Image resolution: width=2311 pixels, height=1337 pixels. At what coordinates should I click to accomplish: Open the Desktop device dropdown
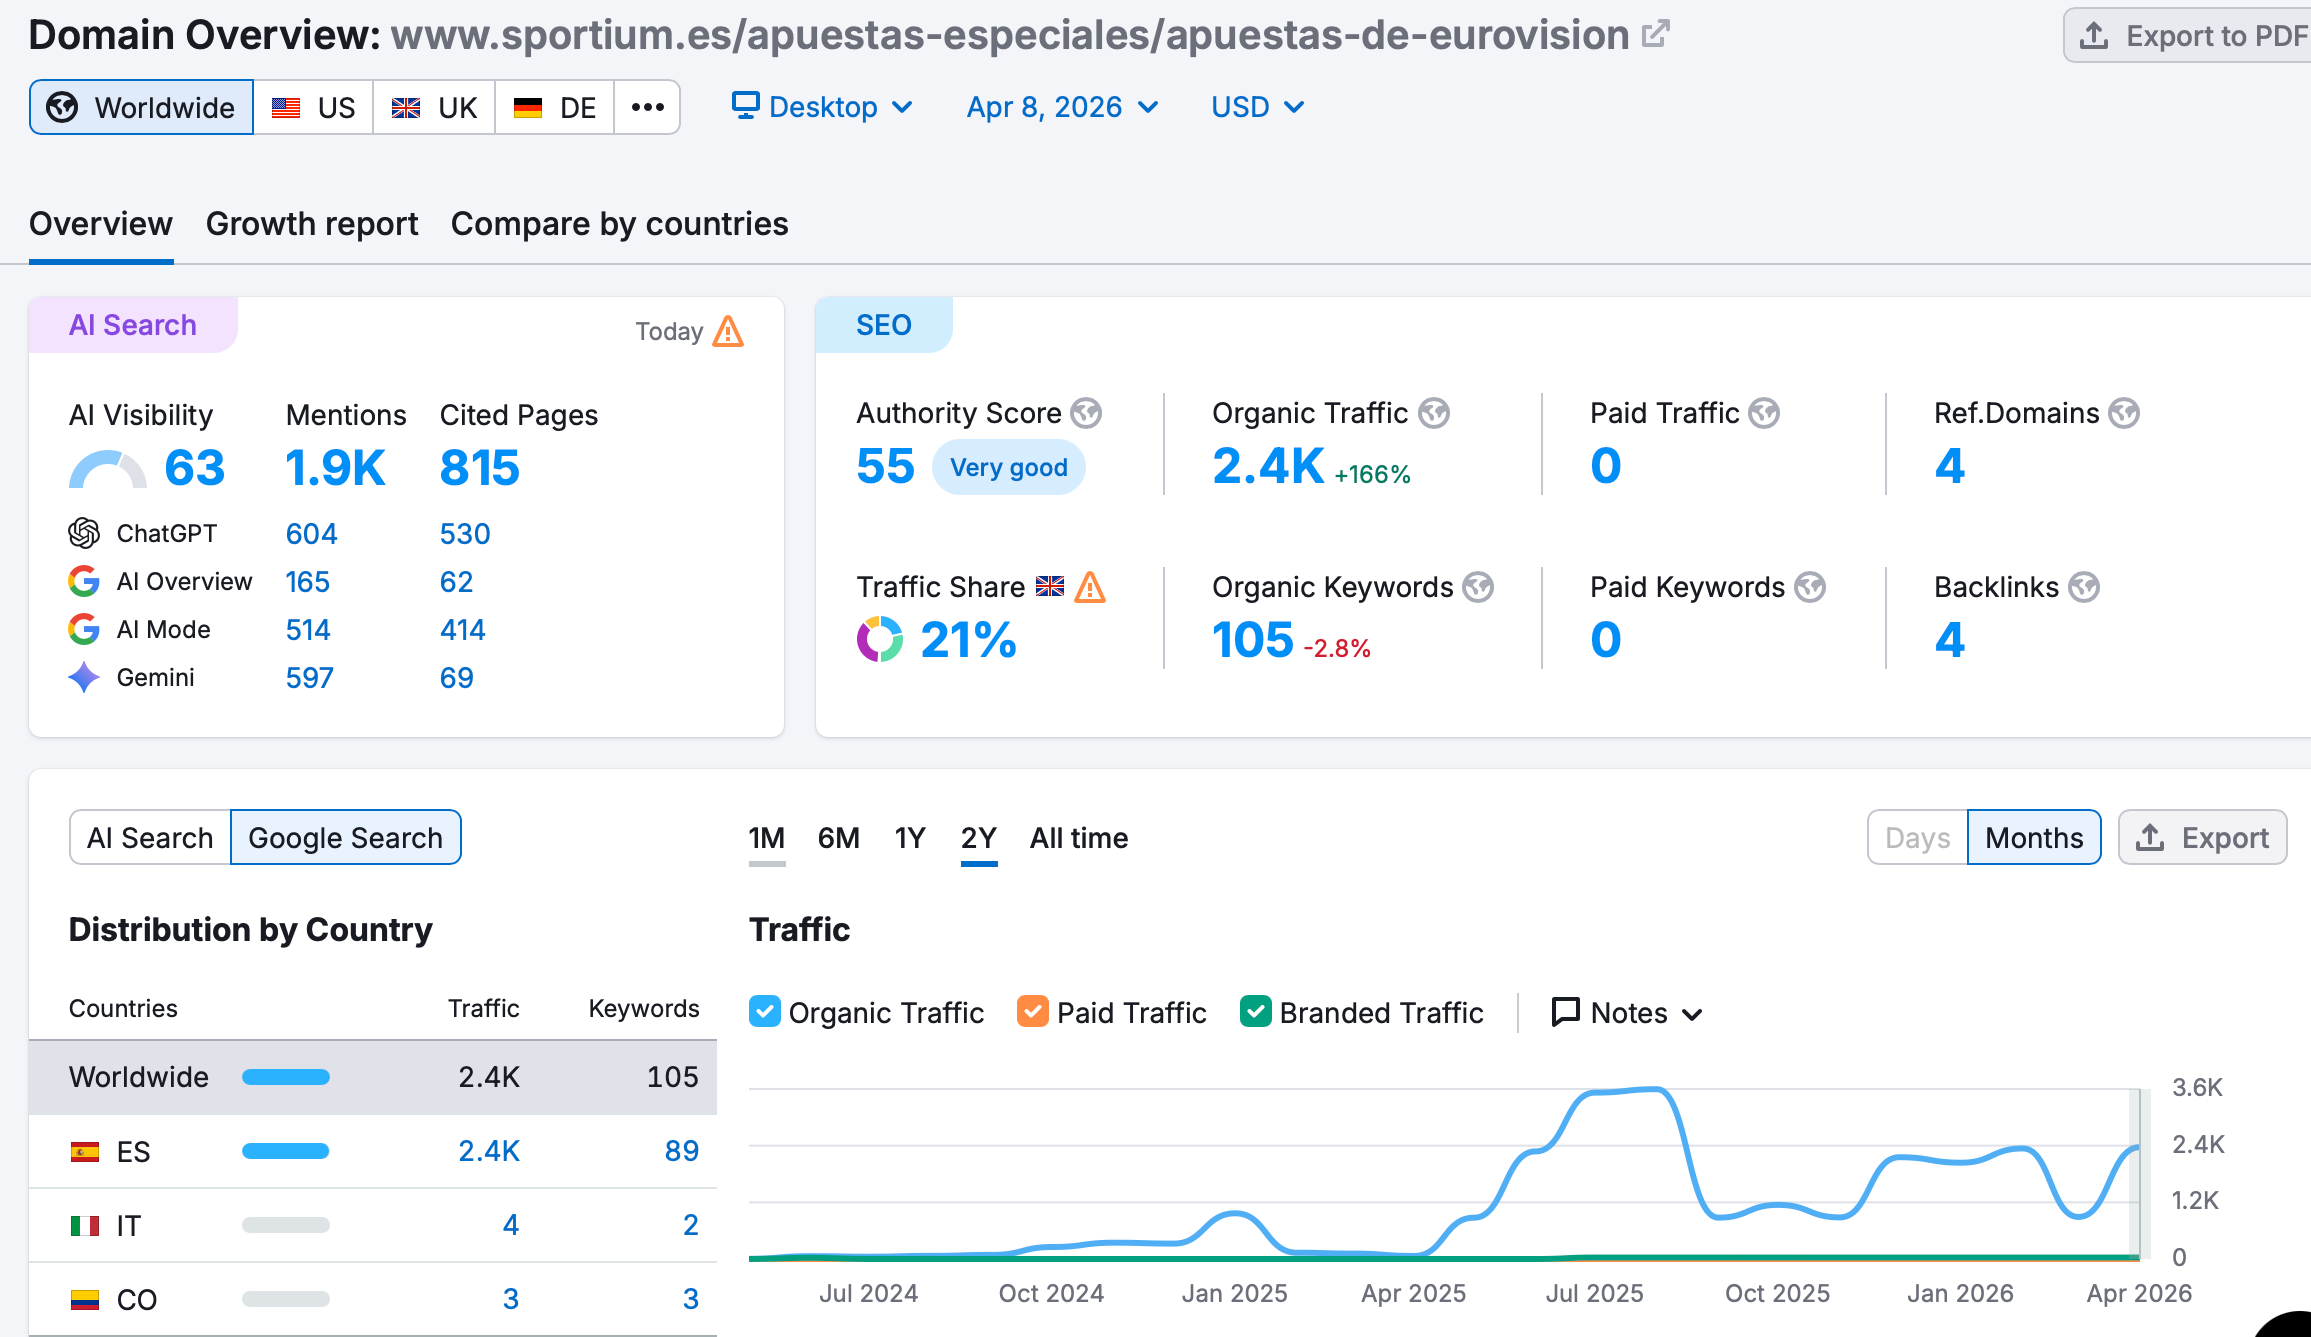[x=822, y=107]
